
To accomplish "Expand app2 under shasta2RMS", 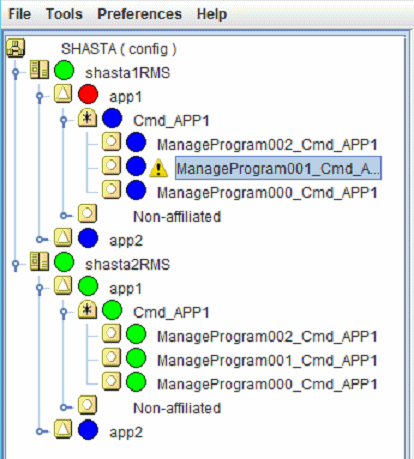I will (41, 431).
